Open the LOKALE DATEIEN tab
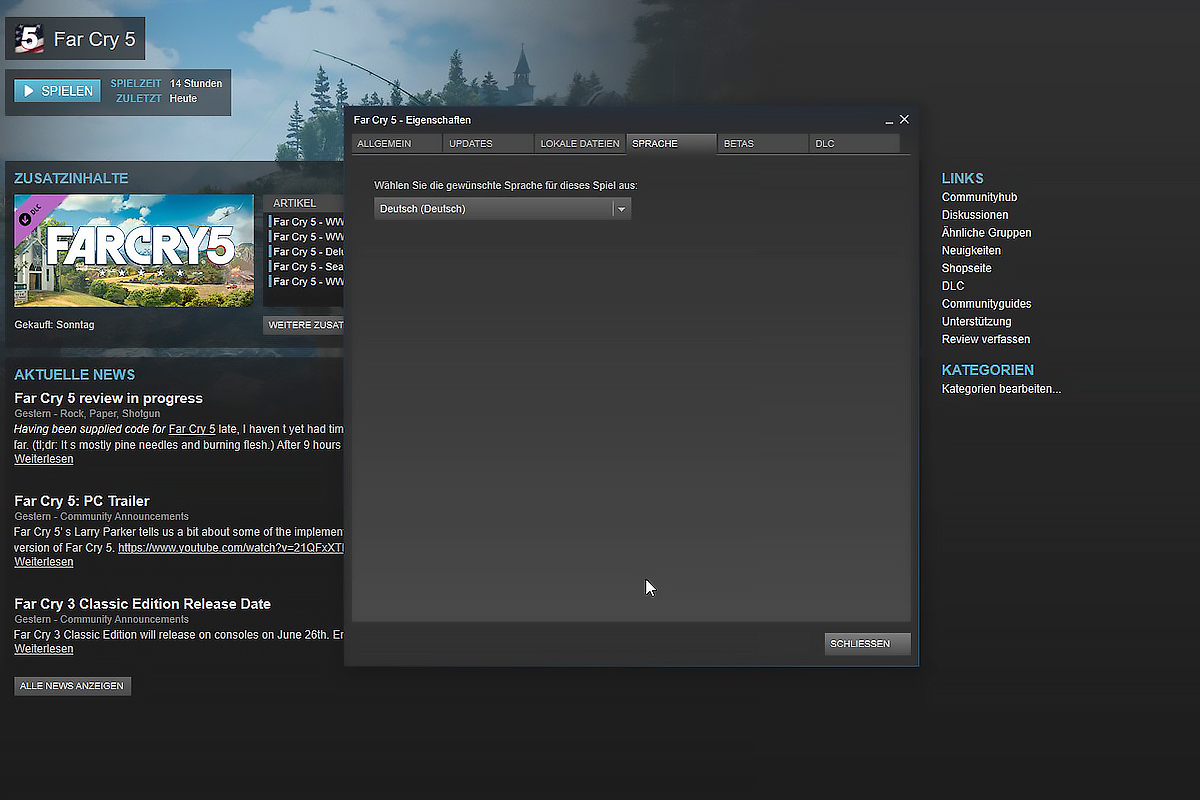This screenshot has height=800, width=1200. (580, 144)
